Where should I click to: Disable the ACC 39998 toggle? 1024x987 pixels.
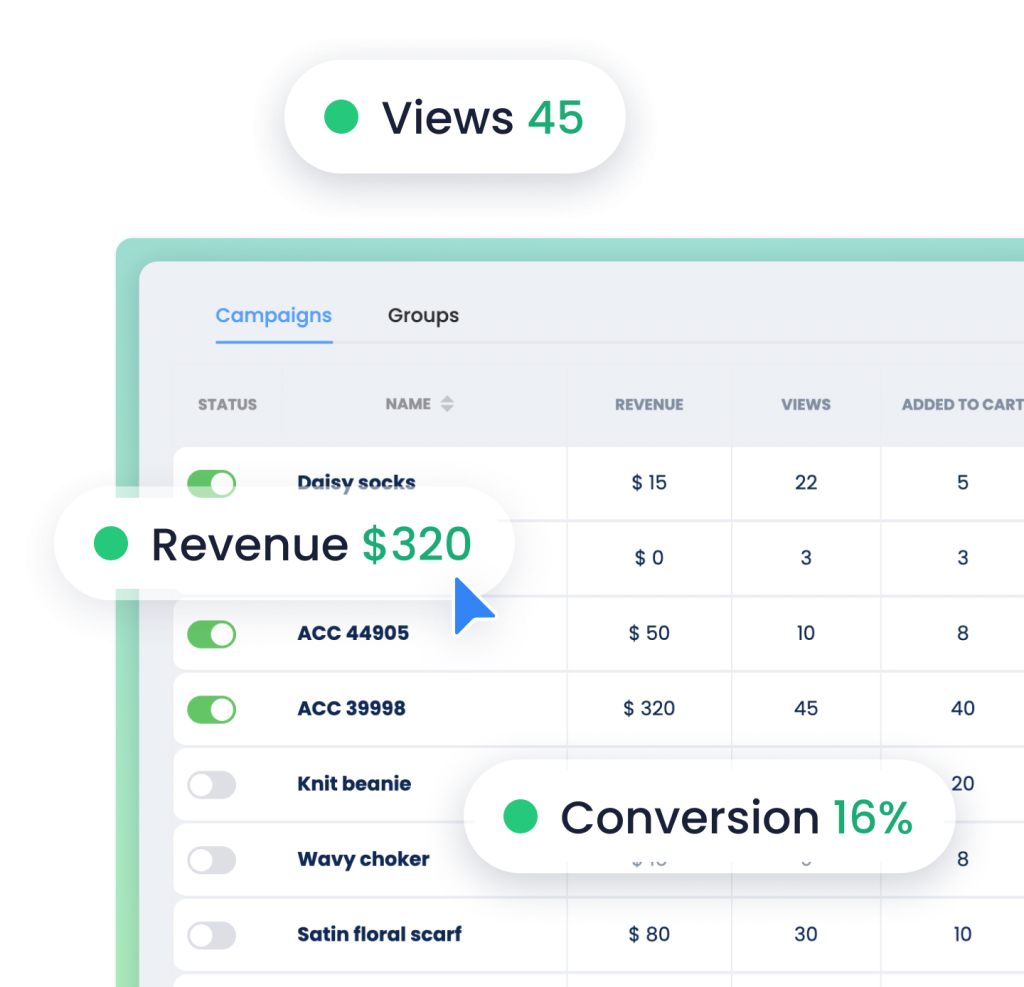coord(210,709)
